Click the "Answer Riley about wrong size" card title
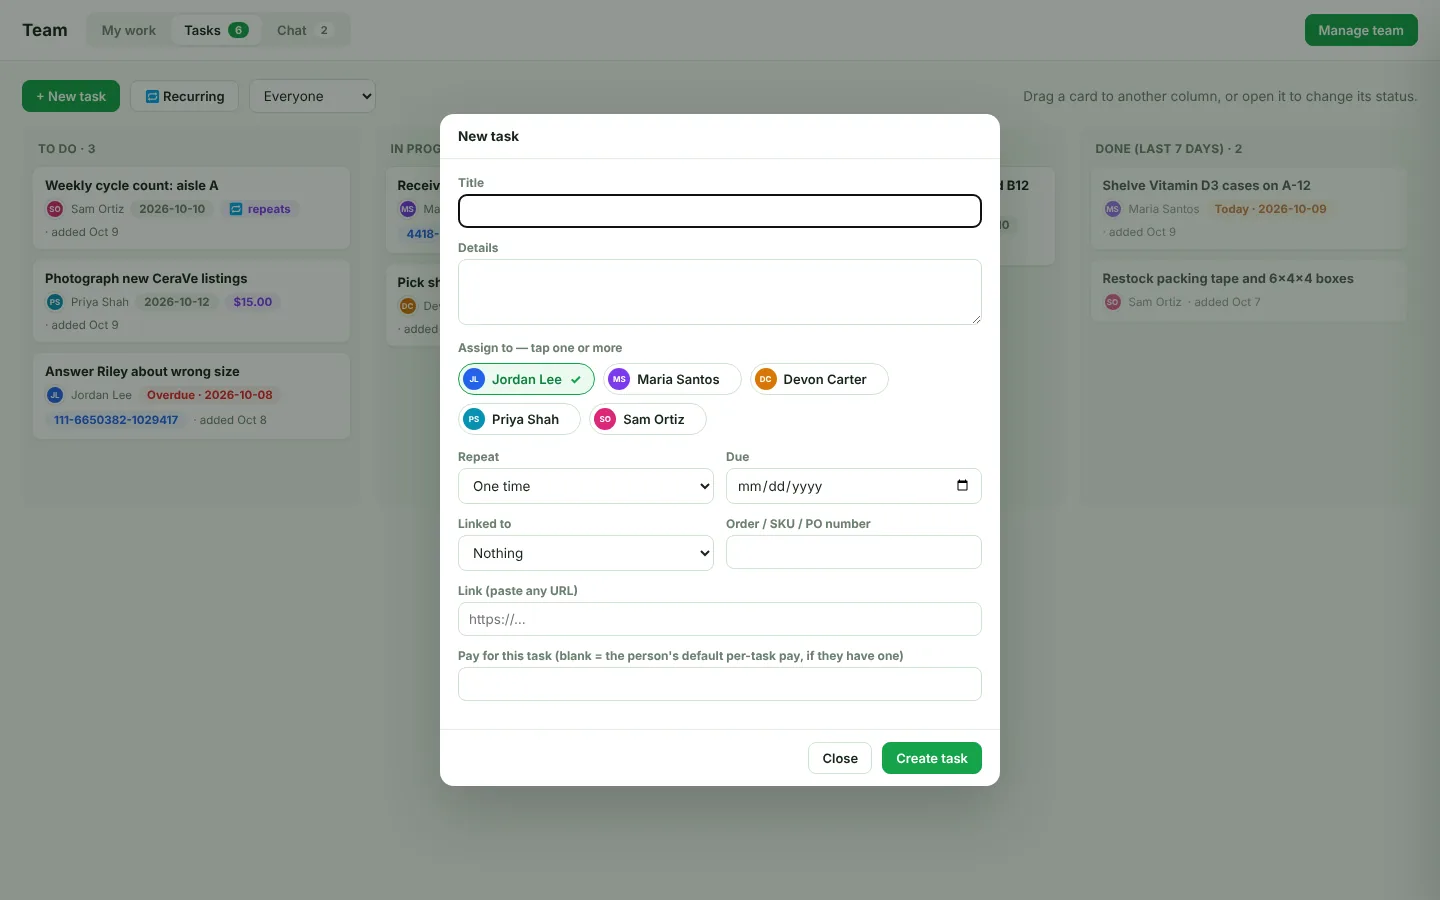 [x=142, y=371]
